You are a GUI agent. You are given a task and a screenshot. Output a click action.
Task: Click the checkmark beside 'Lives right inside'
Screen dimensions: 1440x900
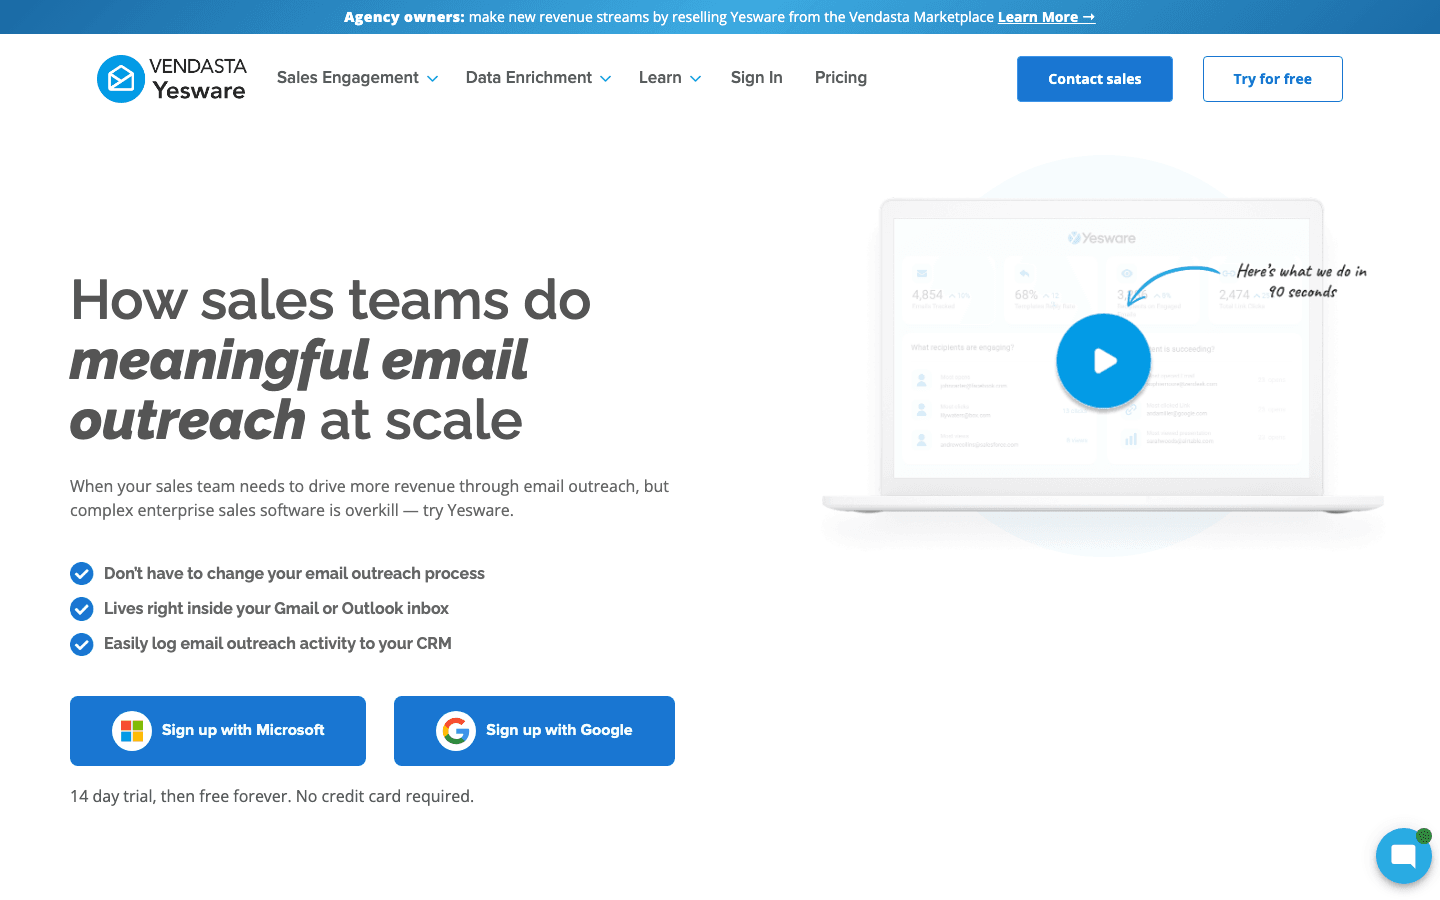[x=82, y=609]
